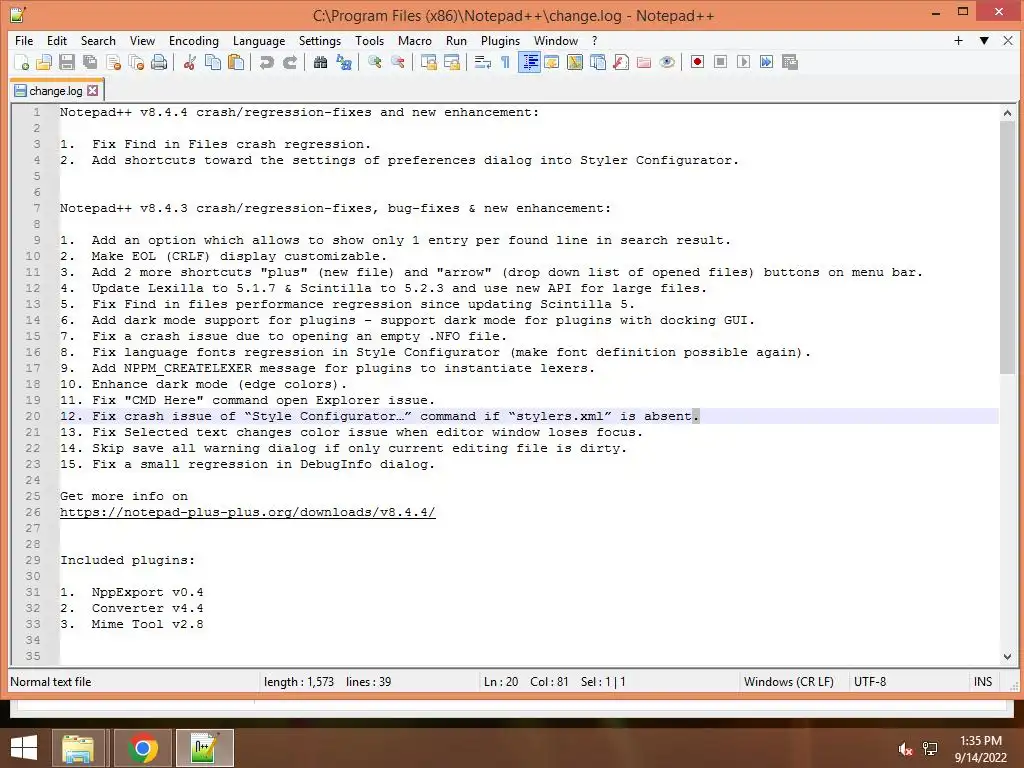Click the Zoom In magnifier icon
Screen dimensions: 1024x768
374,62
